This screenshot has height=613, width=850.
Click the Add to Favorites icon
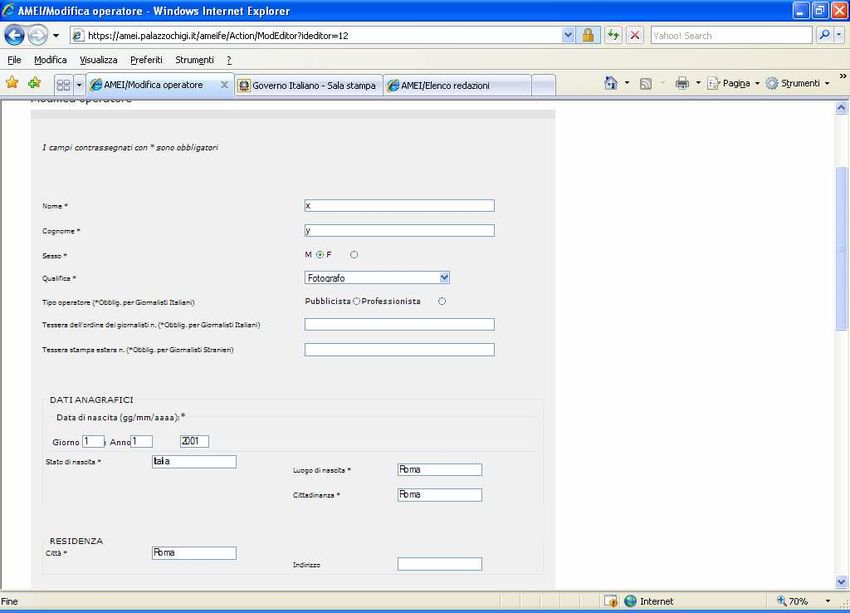34,84
